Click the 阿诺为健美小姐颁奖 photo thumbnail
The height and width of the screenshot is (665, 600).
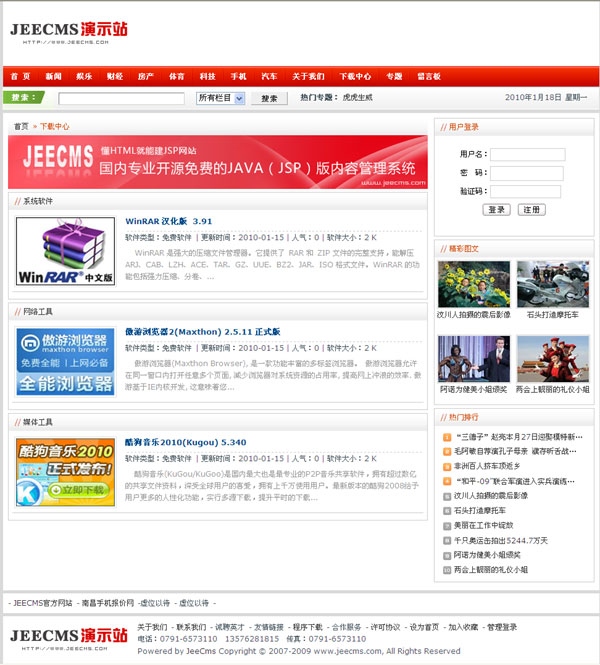coord(474,359)
